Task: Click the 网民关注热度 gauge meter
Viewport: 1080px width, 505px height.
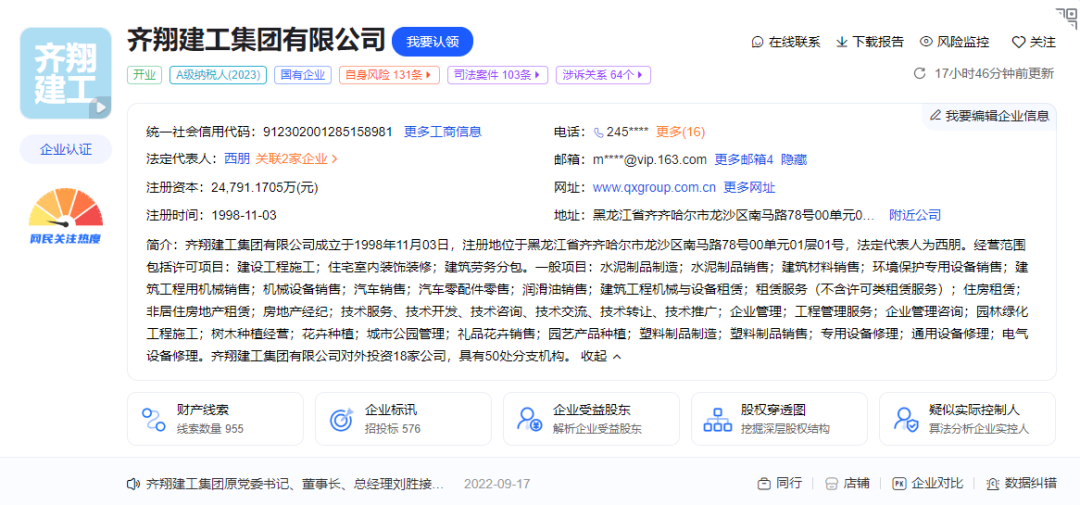Action: (x=66, y=212)
